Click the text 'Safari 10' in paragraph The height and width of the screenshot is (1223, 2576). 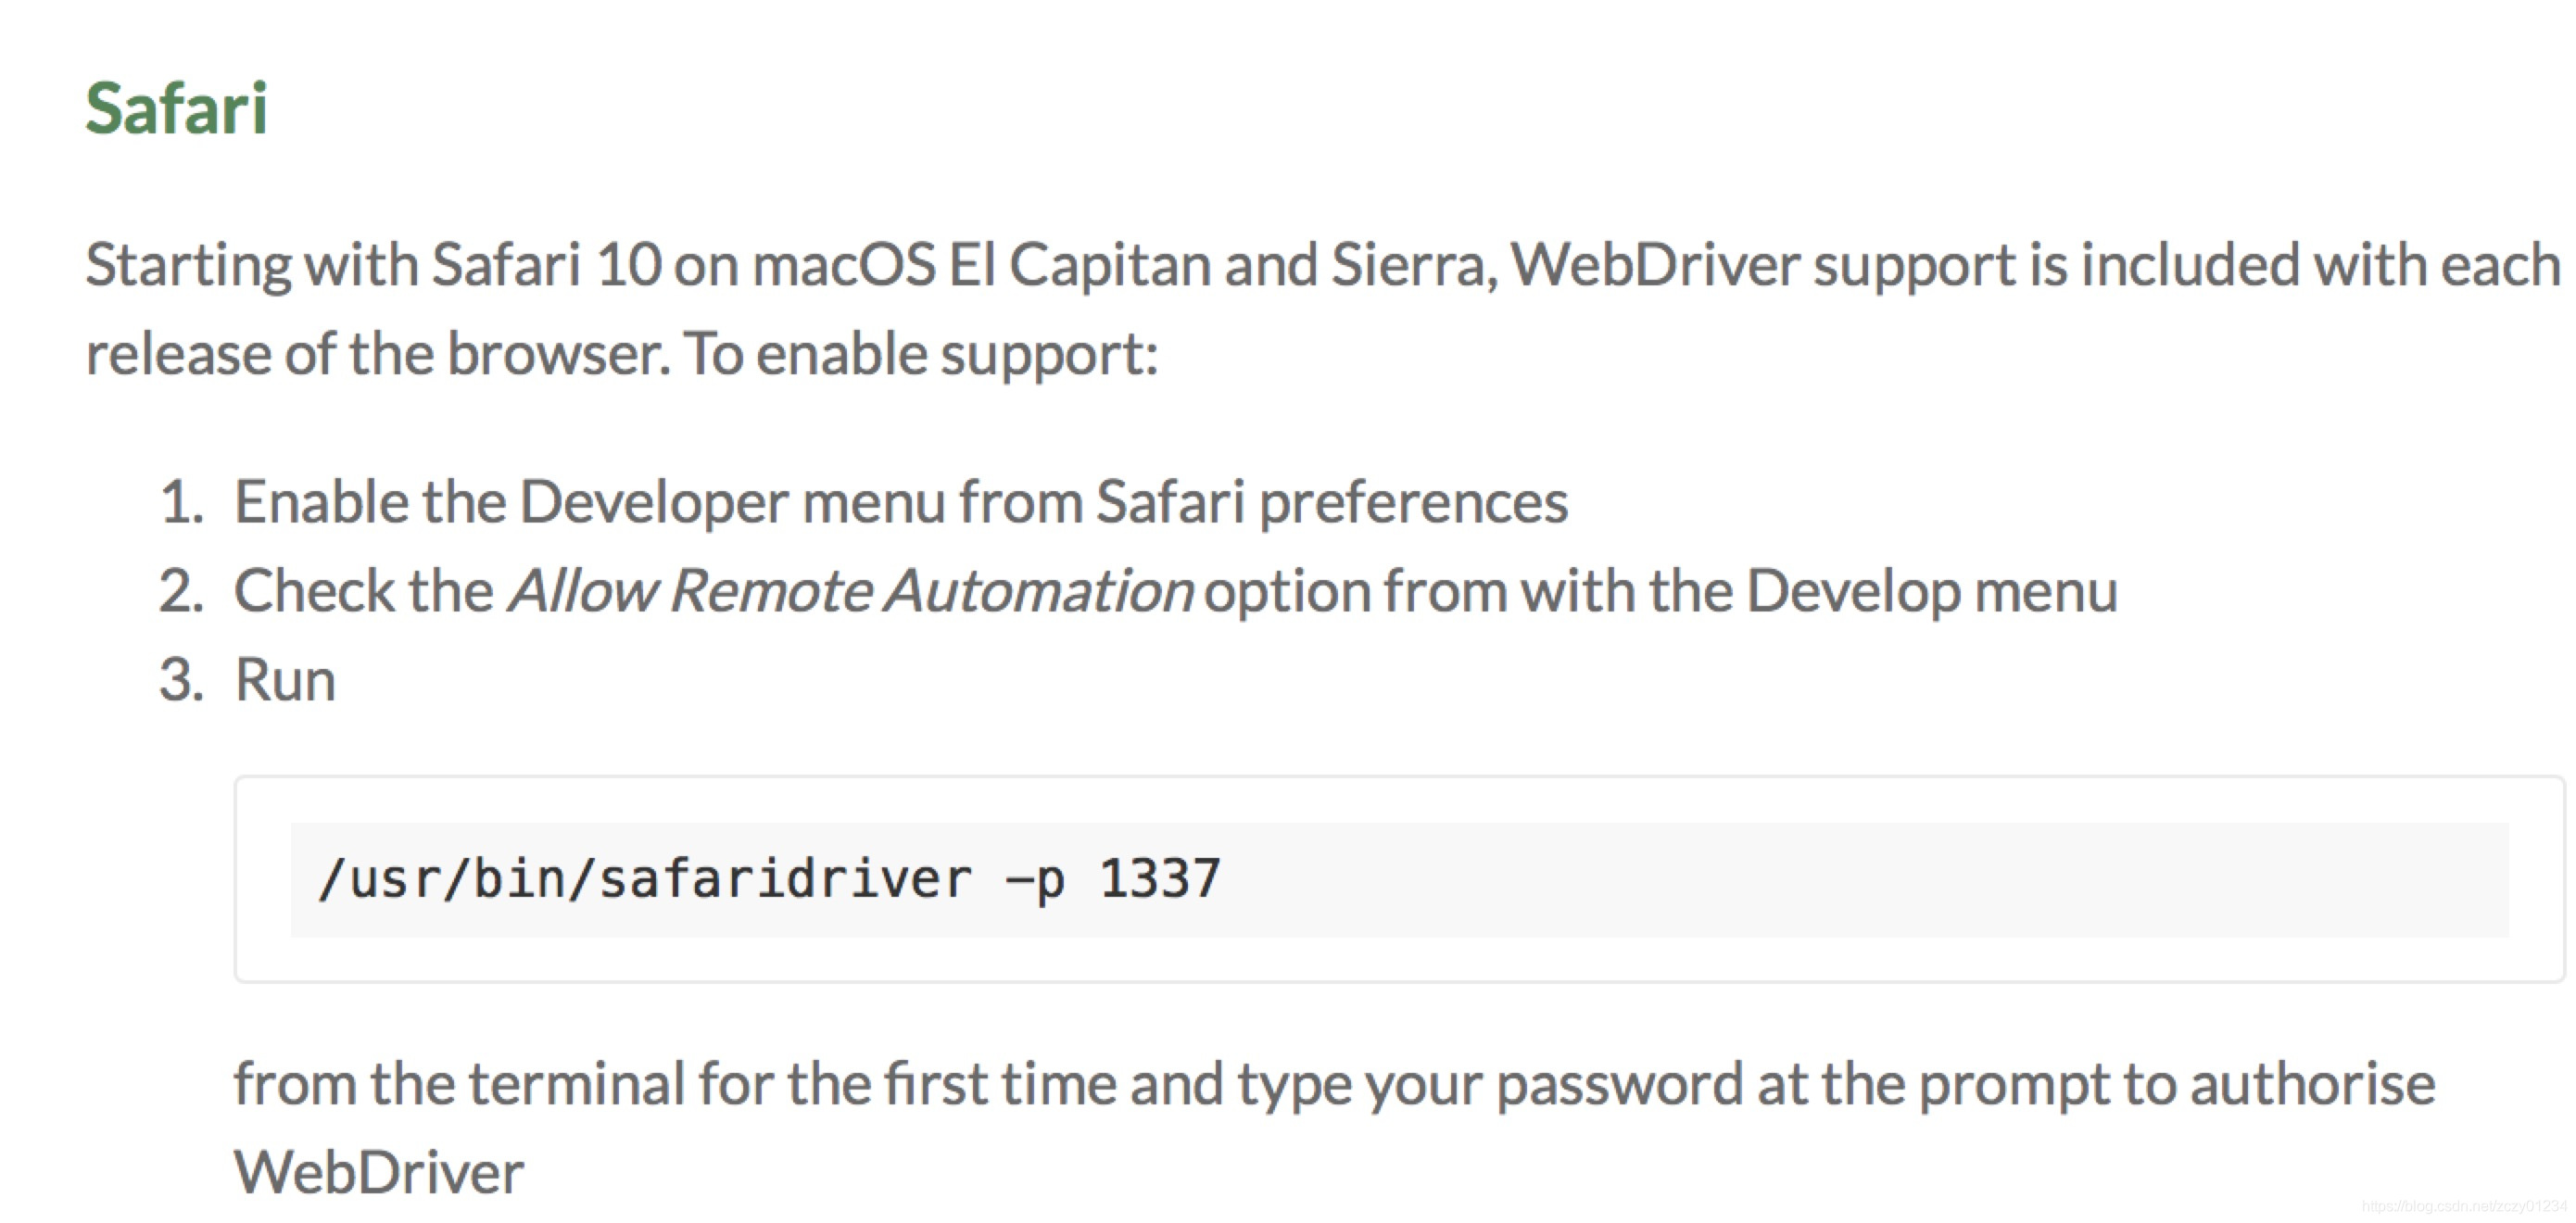click(x=546, y=265)
